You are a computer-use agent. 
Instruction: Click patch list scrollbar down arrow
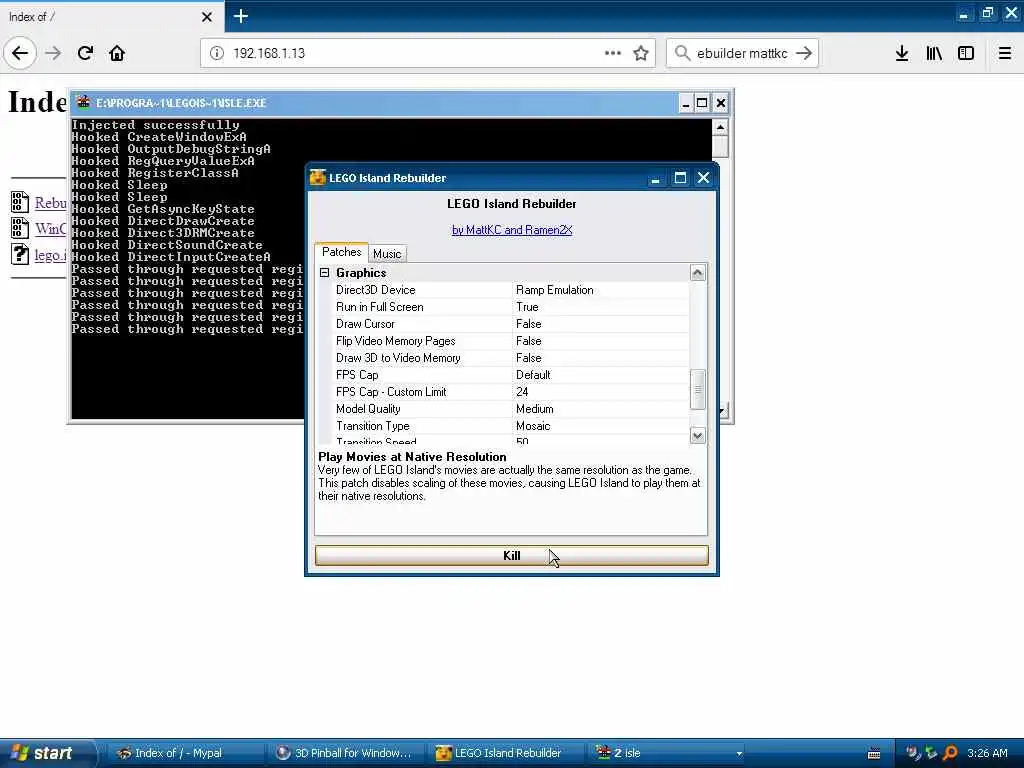tap(697, 436)
